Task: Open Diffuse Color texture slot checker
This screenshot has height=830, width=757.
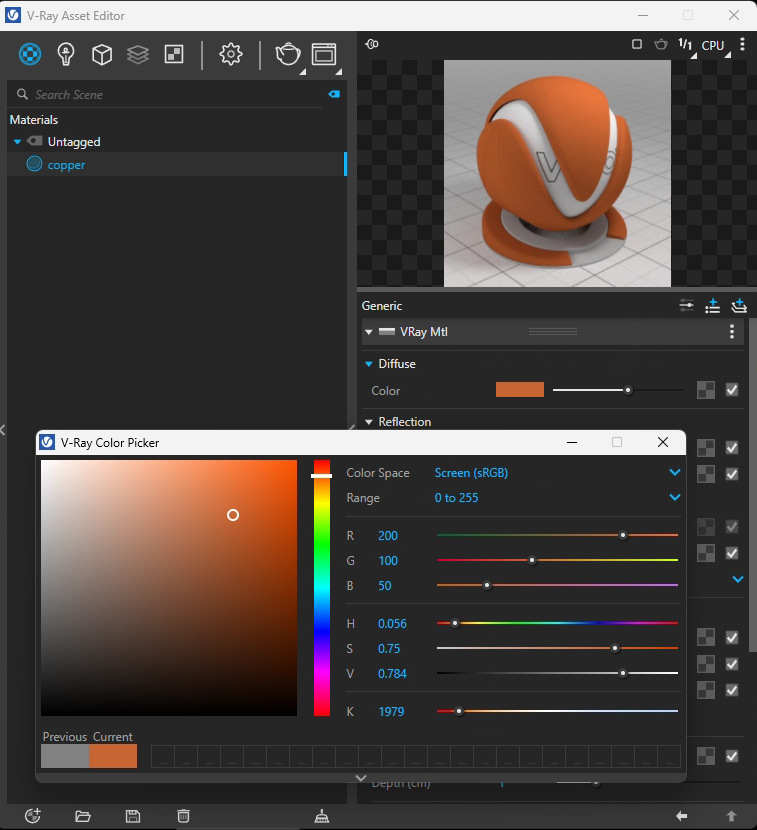Action: [706, 390]
